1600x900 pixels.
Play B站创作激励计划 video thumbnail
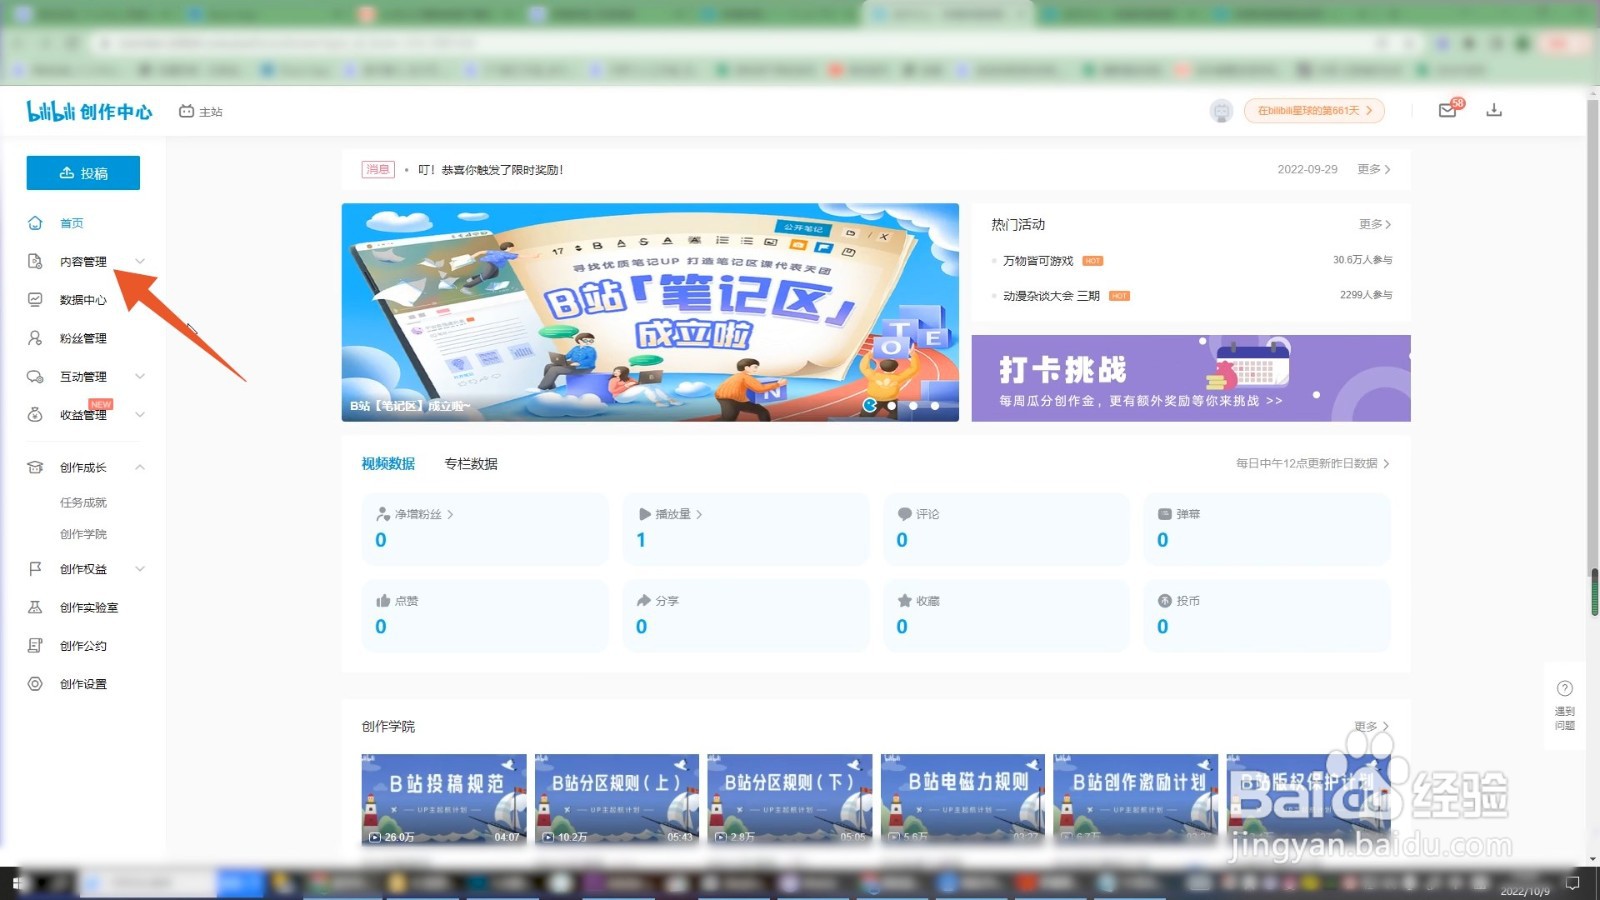point(1136,800)
